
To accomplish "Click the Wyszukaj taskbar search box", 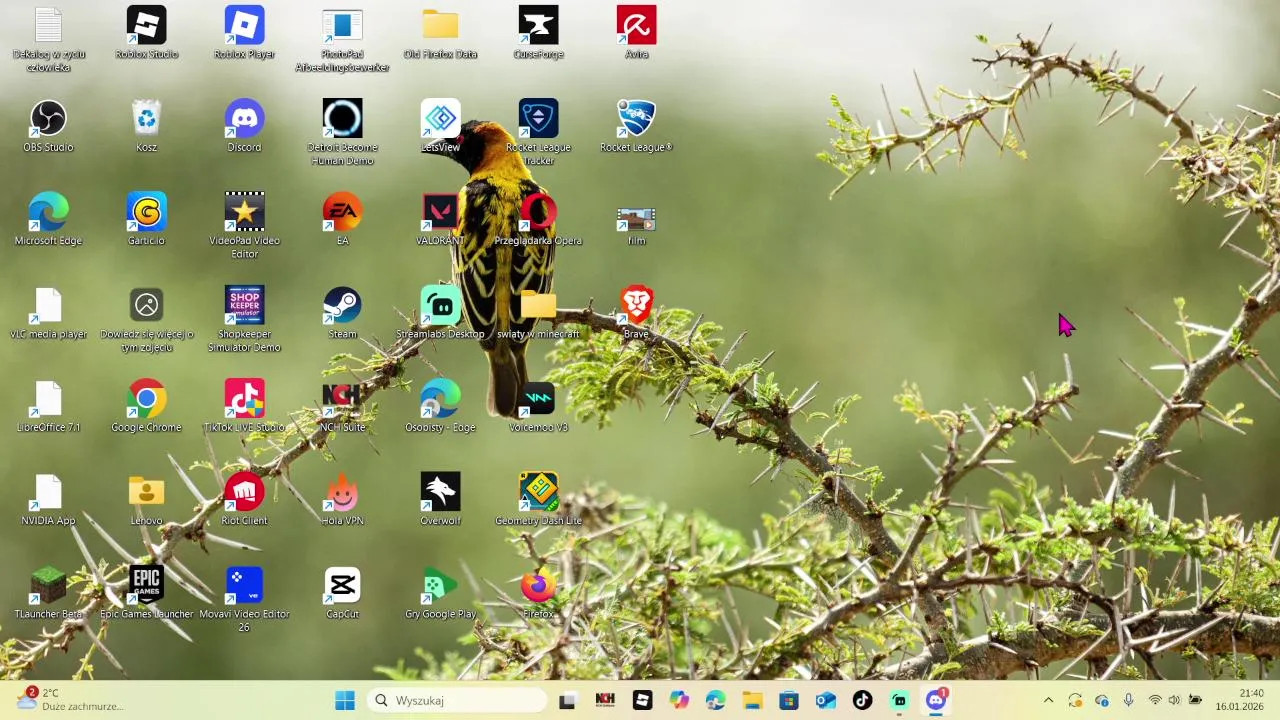I will (457, 700).
